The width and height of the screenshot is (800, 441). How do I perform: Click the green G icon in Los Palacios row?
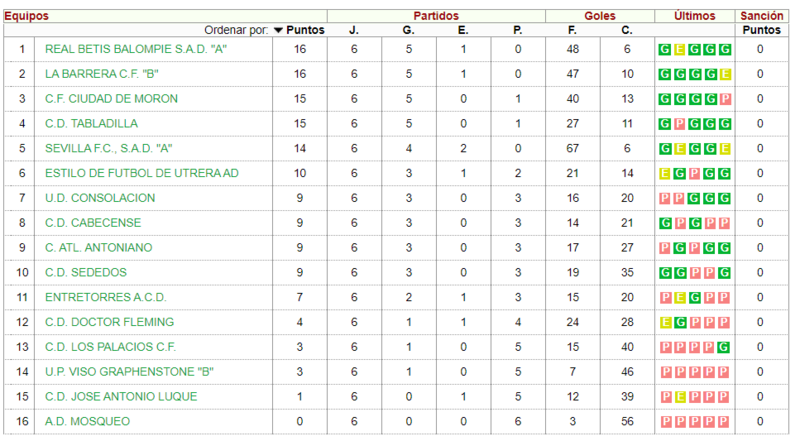pos(723,348)
